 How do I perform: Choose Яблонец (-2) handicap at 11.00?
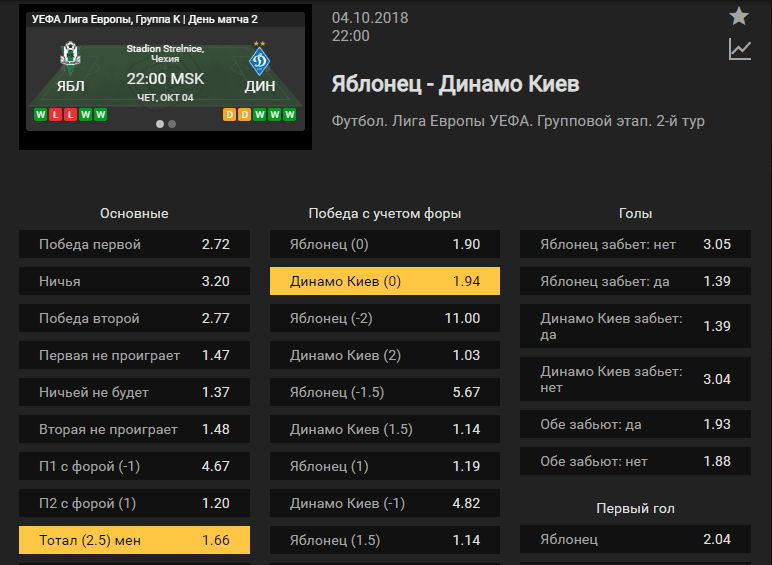pos(385,318)
